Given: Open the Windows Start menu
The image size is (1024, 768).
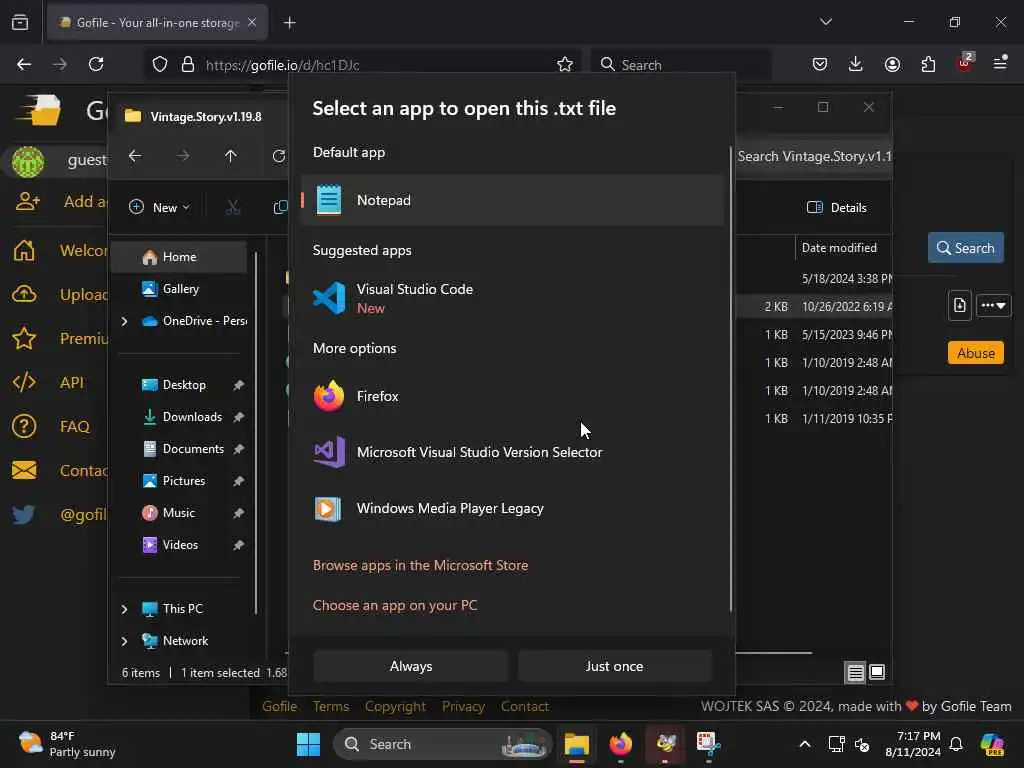Looking at the screenshot, I should (x=308, y=744).
